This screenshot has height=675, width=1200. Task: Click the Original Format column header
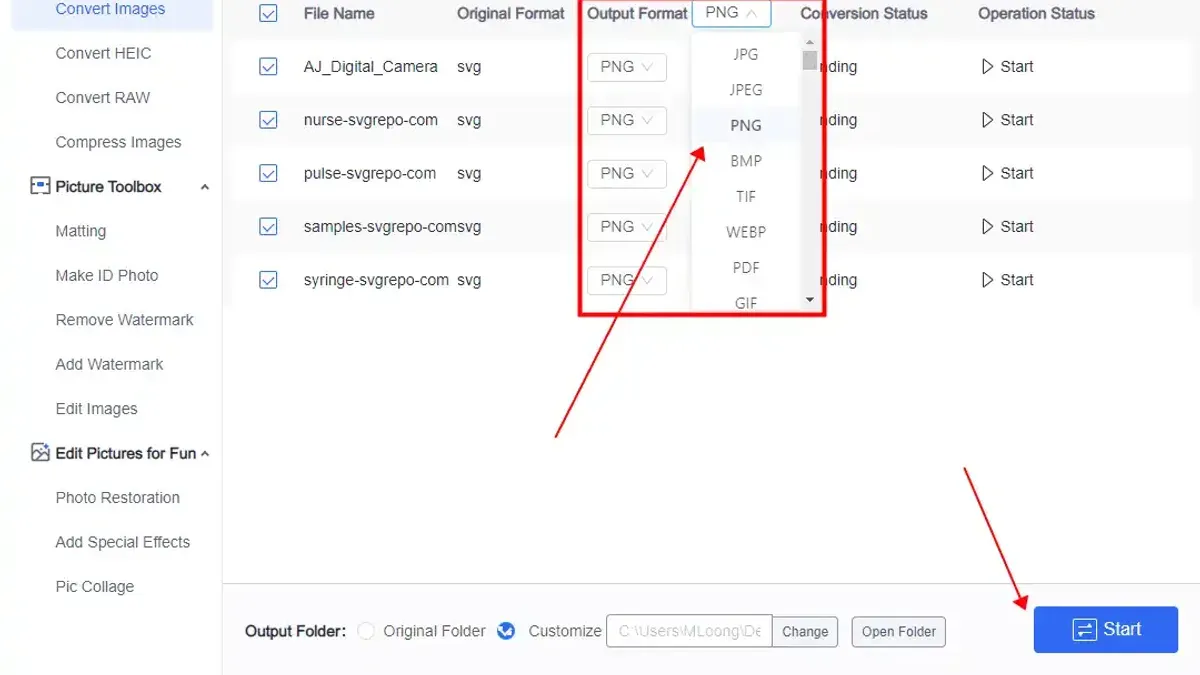(511, 14)
